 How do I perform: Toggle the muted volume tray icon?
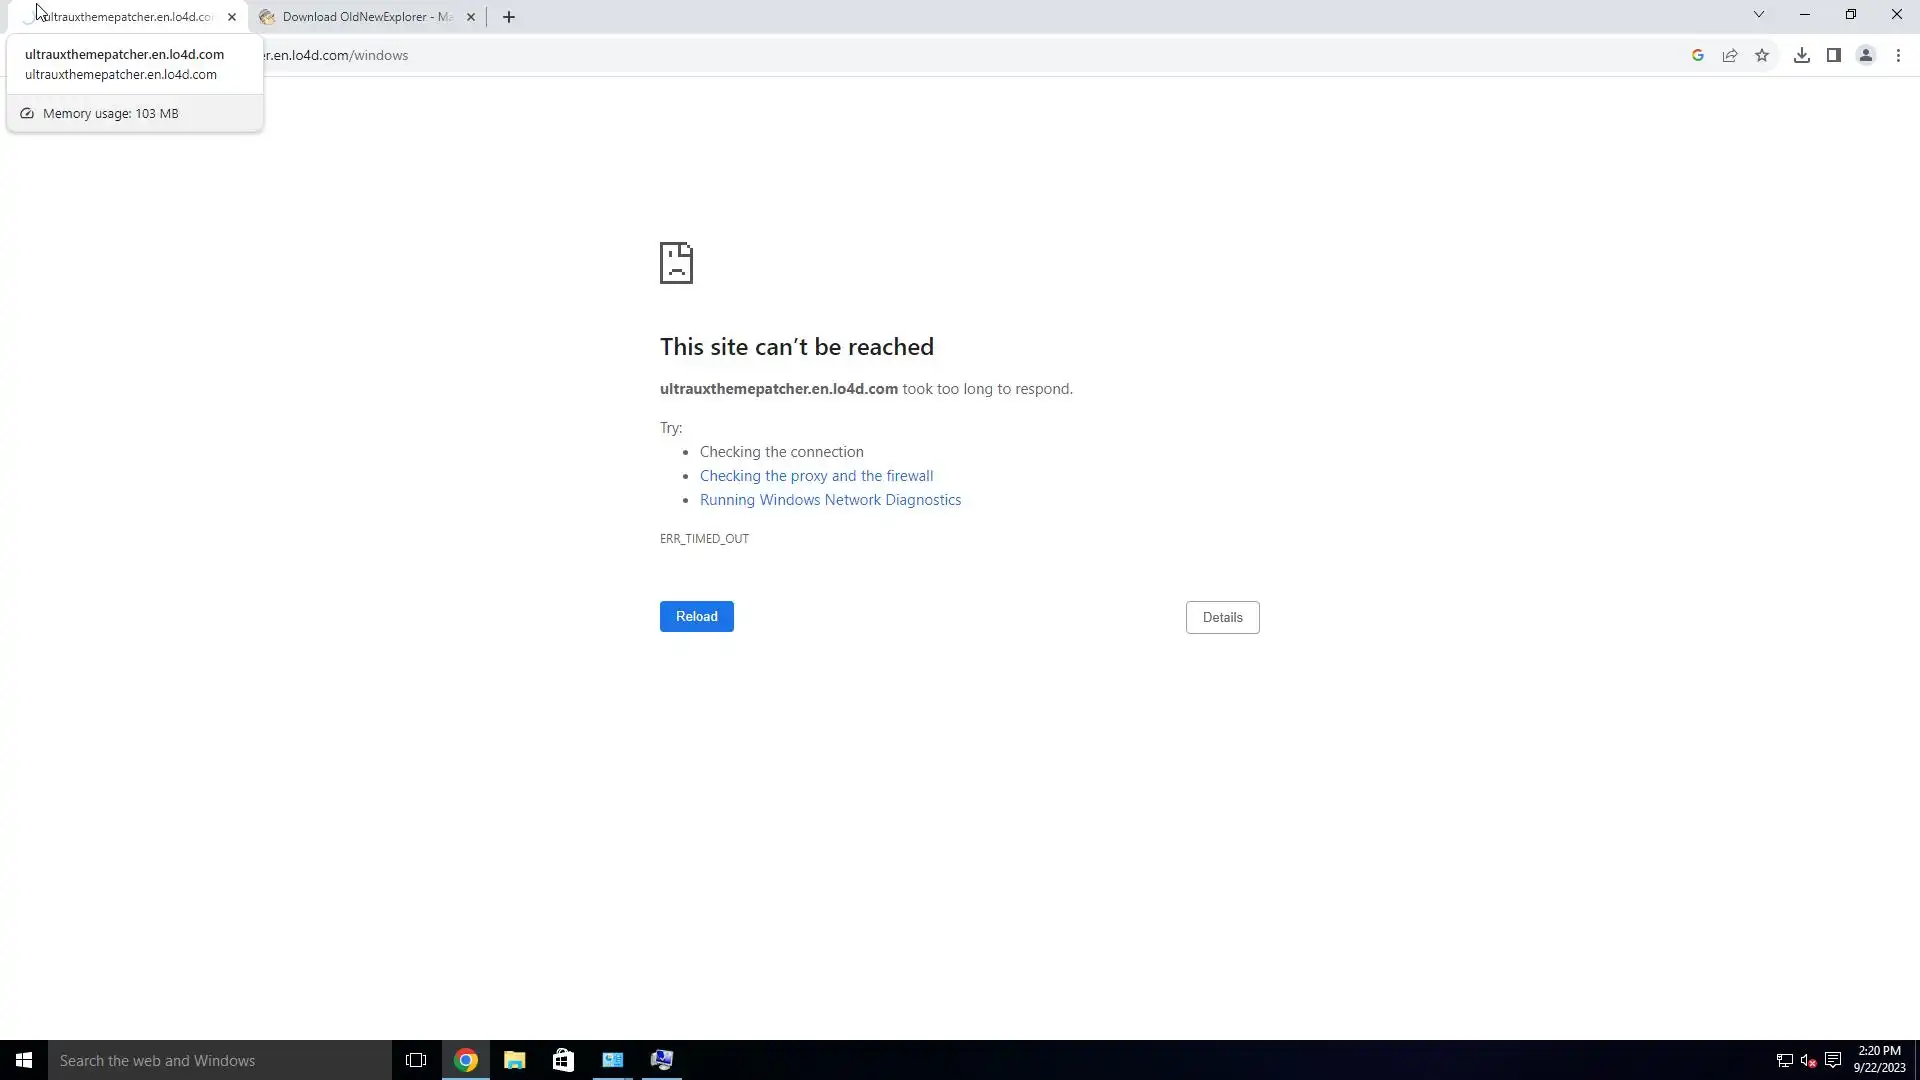coord(1808,1060)
